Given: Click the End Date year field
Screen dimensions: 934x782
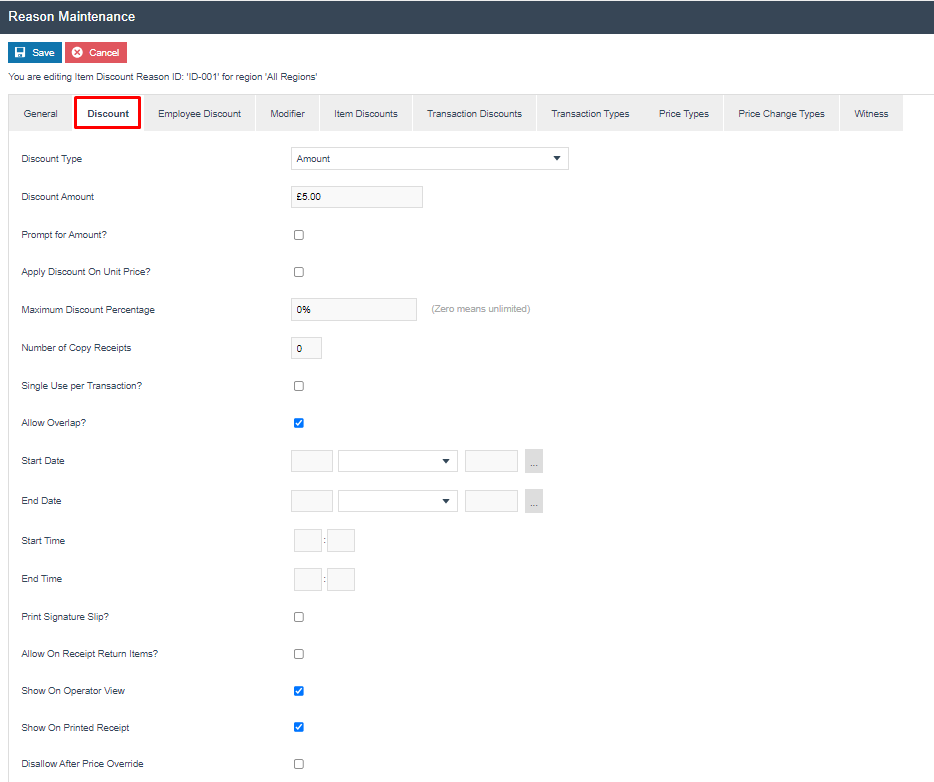Looking at the screenshot, I should pos(491,501).
